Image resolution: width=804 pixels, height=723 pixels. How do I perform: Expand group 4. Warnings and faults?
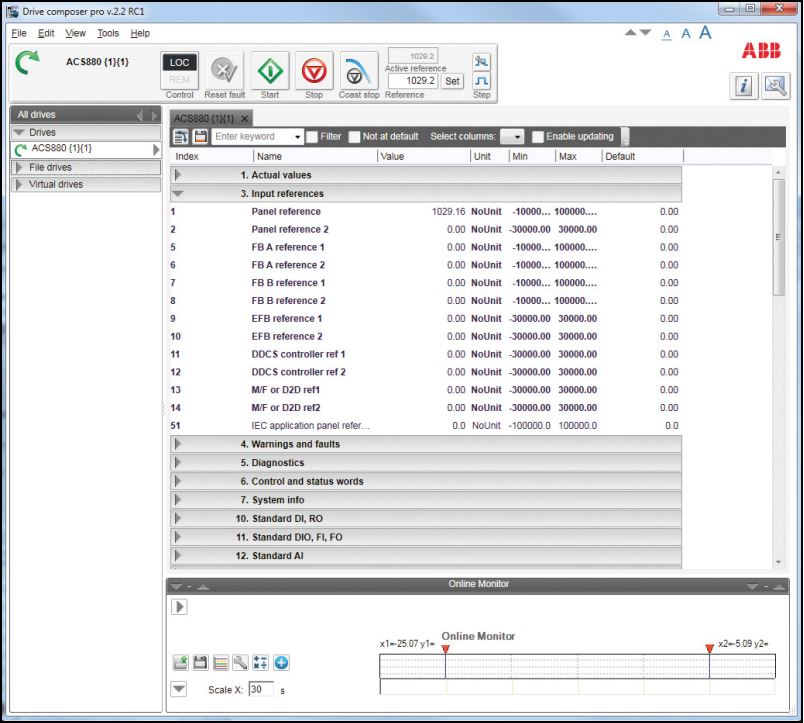[177, 444]
